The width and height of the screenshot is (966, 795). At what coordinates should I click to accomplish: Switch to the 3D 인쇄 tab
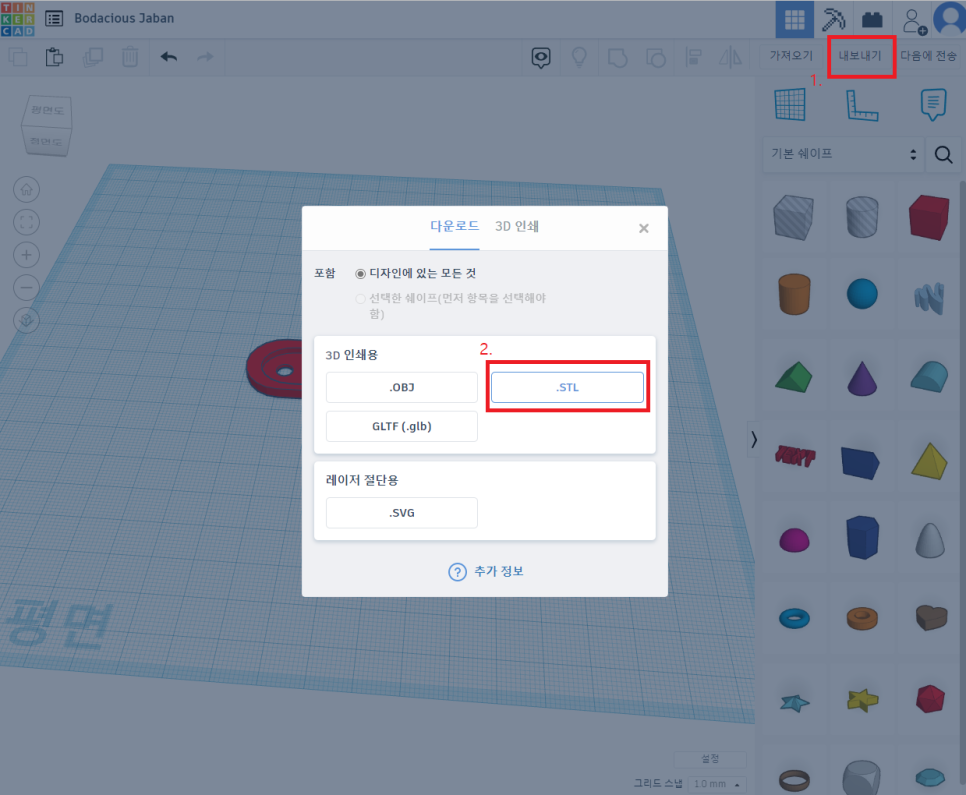[x=517, y=226]
